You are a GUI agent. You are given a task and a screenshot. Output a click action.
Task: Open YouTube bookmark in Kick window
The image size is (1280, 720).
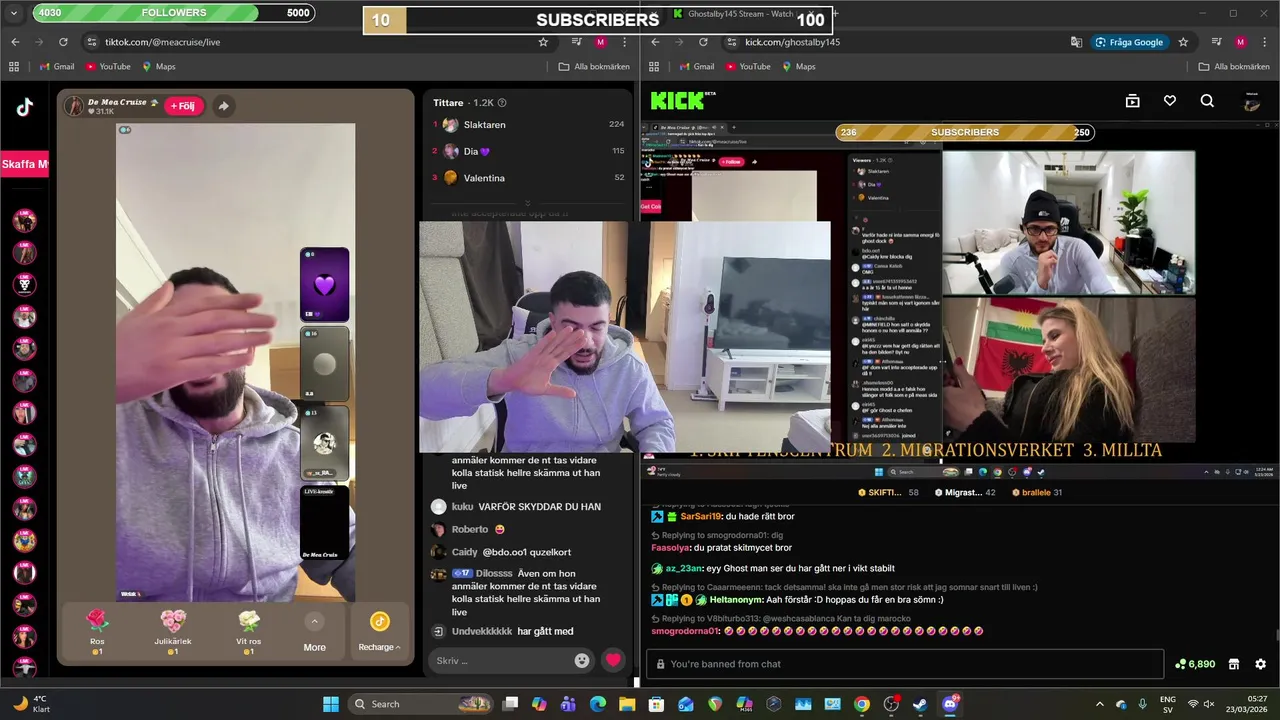[x=748, y=67]
